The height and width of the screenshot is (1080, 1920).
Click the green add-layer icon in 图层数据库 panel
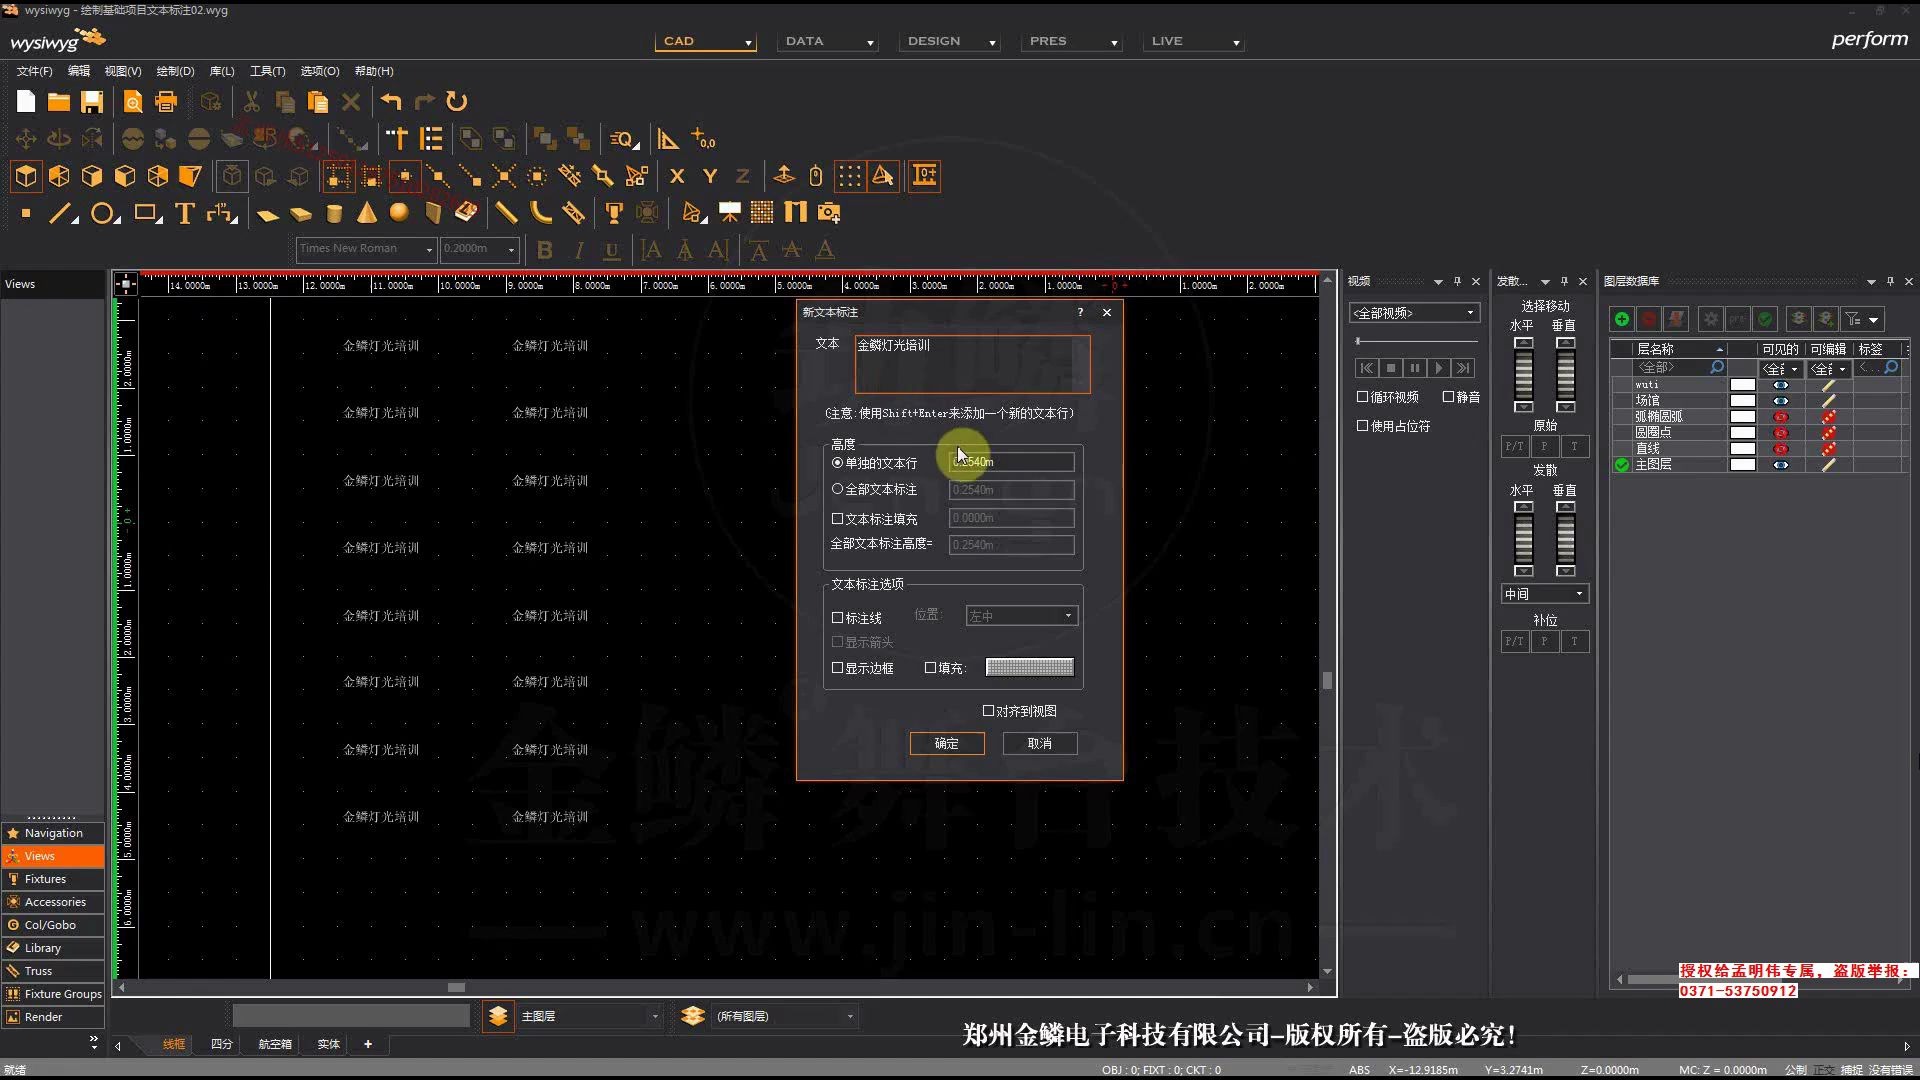click(1622, 319)
